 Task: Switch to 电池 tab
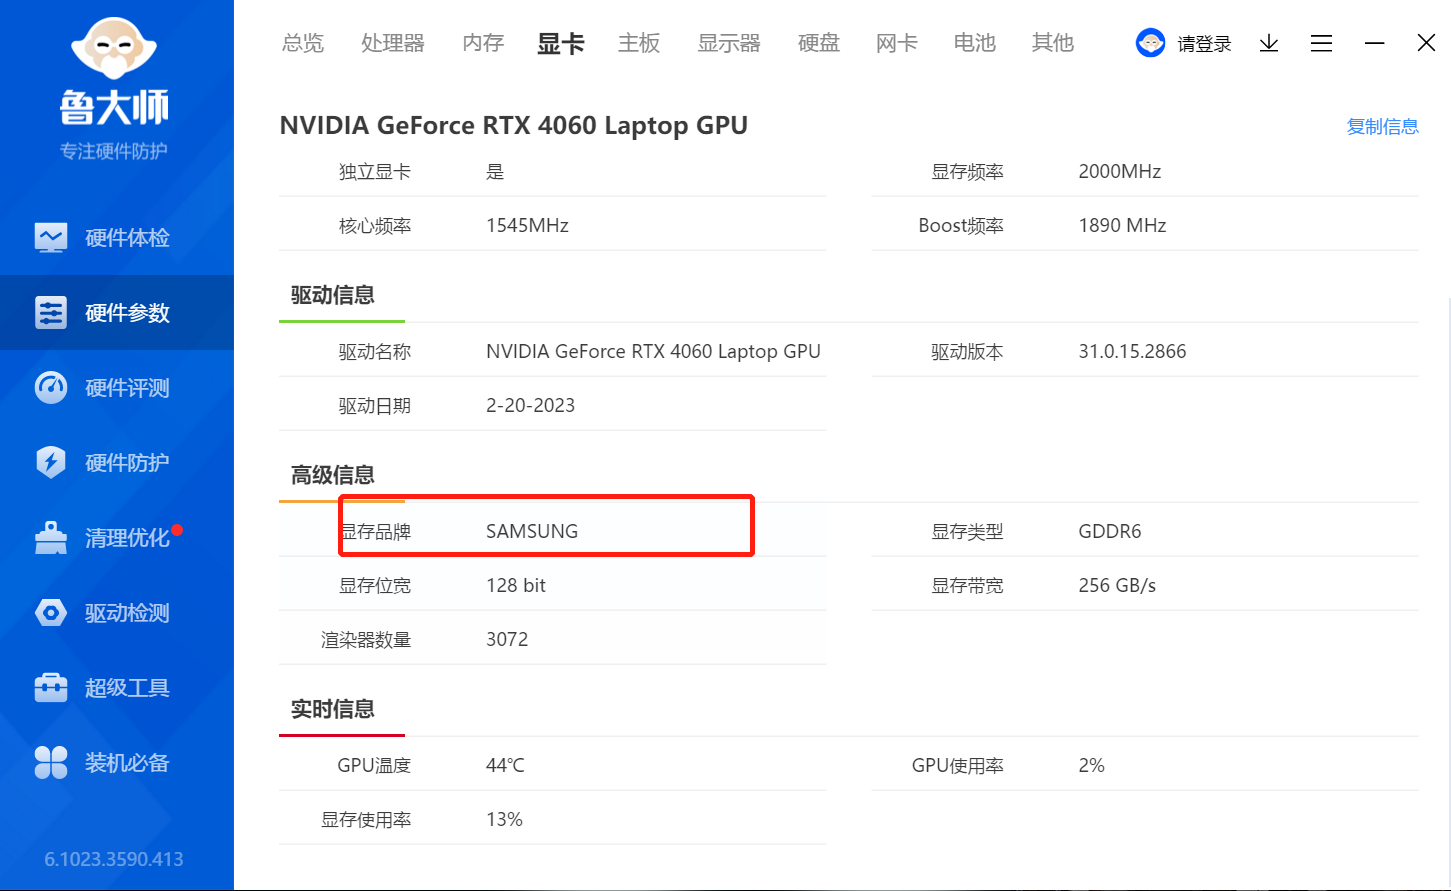tap(975, 43)
